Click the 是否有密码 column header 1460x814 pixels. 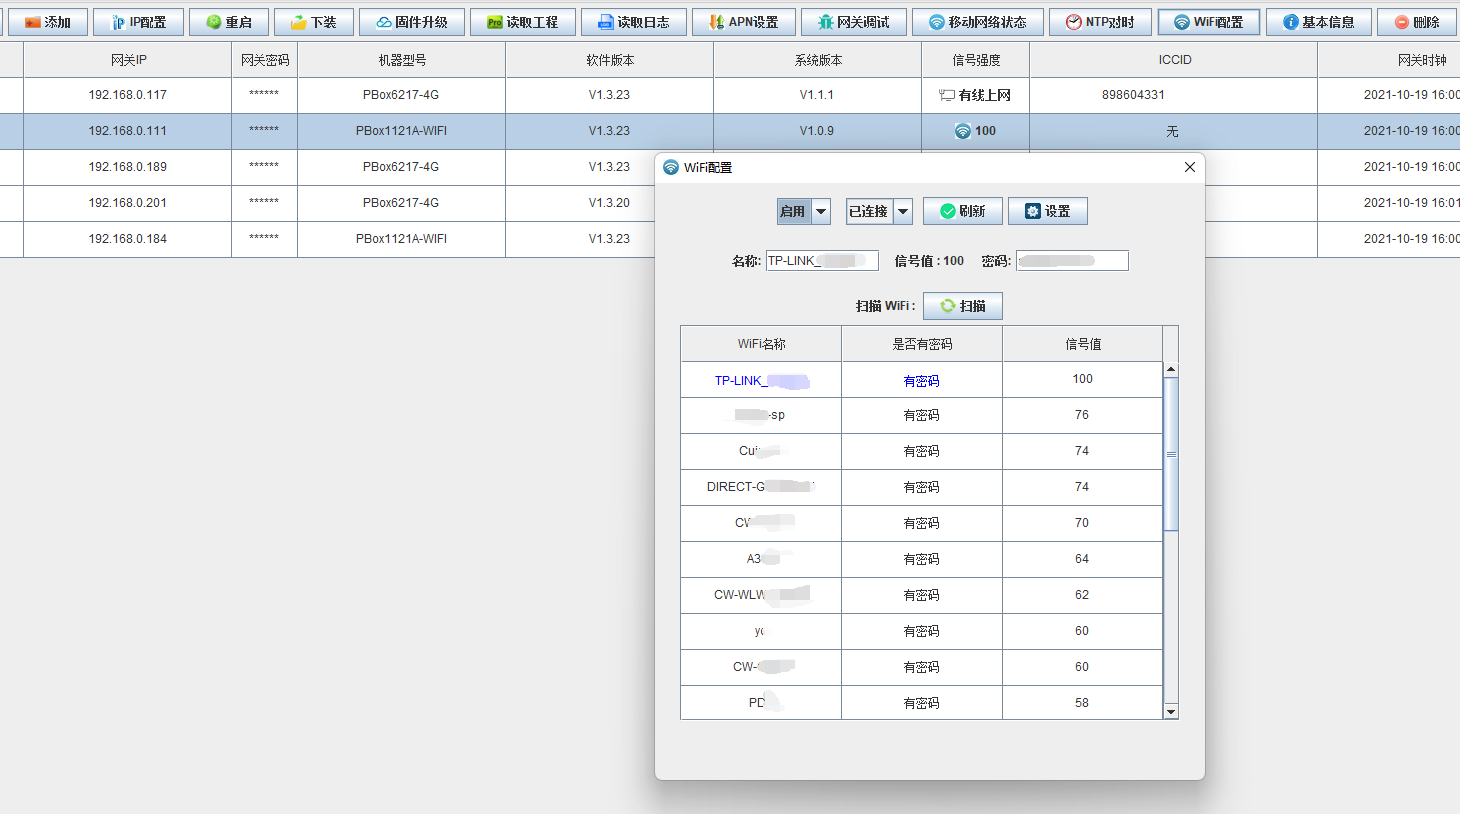click(x=922, y=344)
